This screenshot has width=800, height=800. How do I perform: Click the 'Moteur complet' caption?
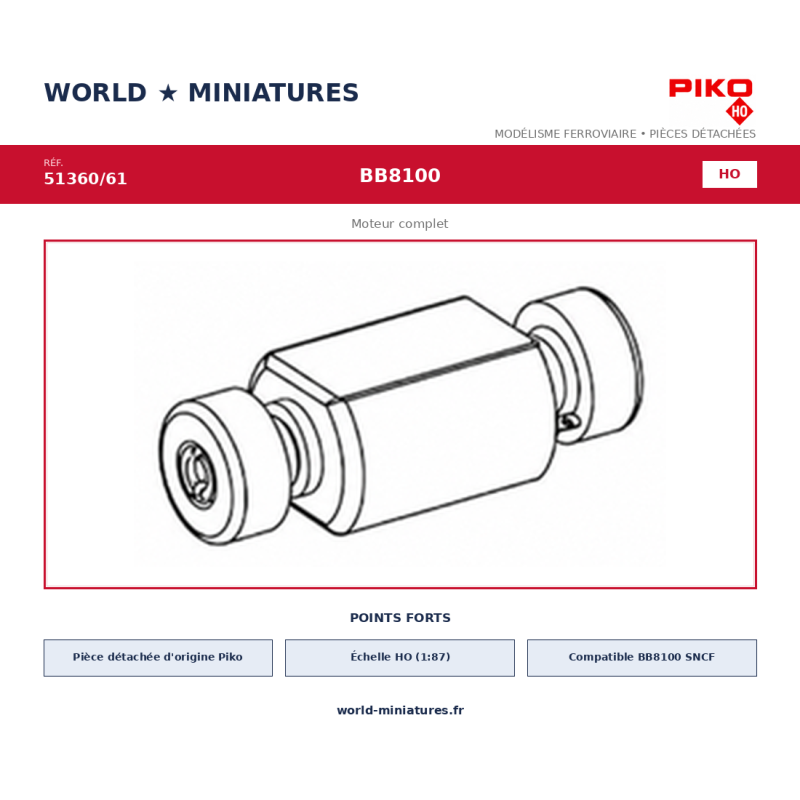[399, 223]
